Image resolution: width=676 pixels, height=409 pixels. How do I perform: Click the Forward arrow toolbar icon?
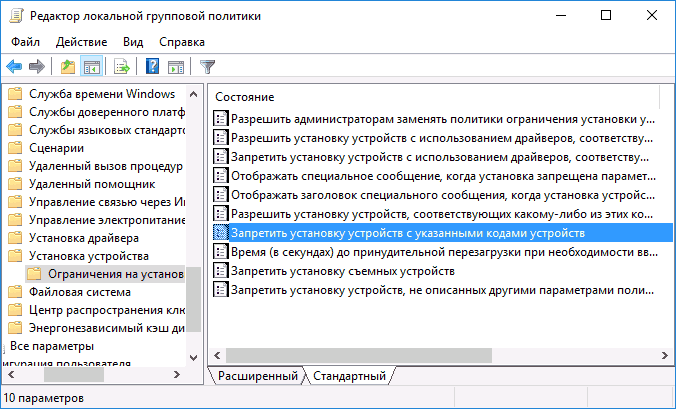pyautogui.click(x=37, y=67)
